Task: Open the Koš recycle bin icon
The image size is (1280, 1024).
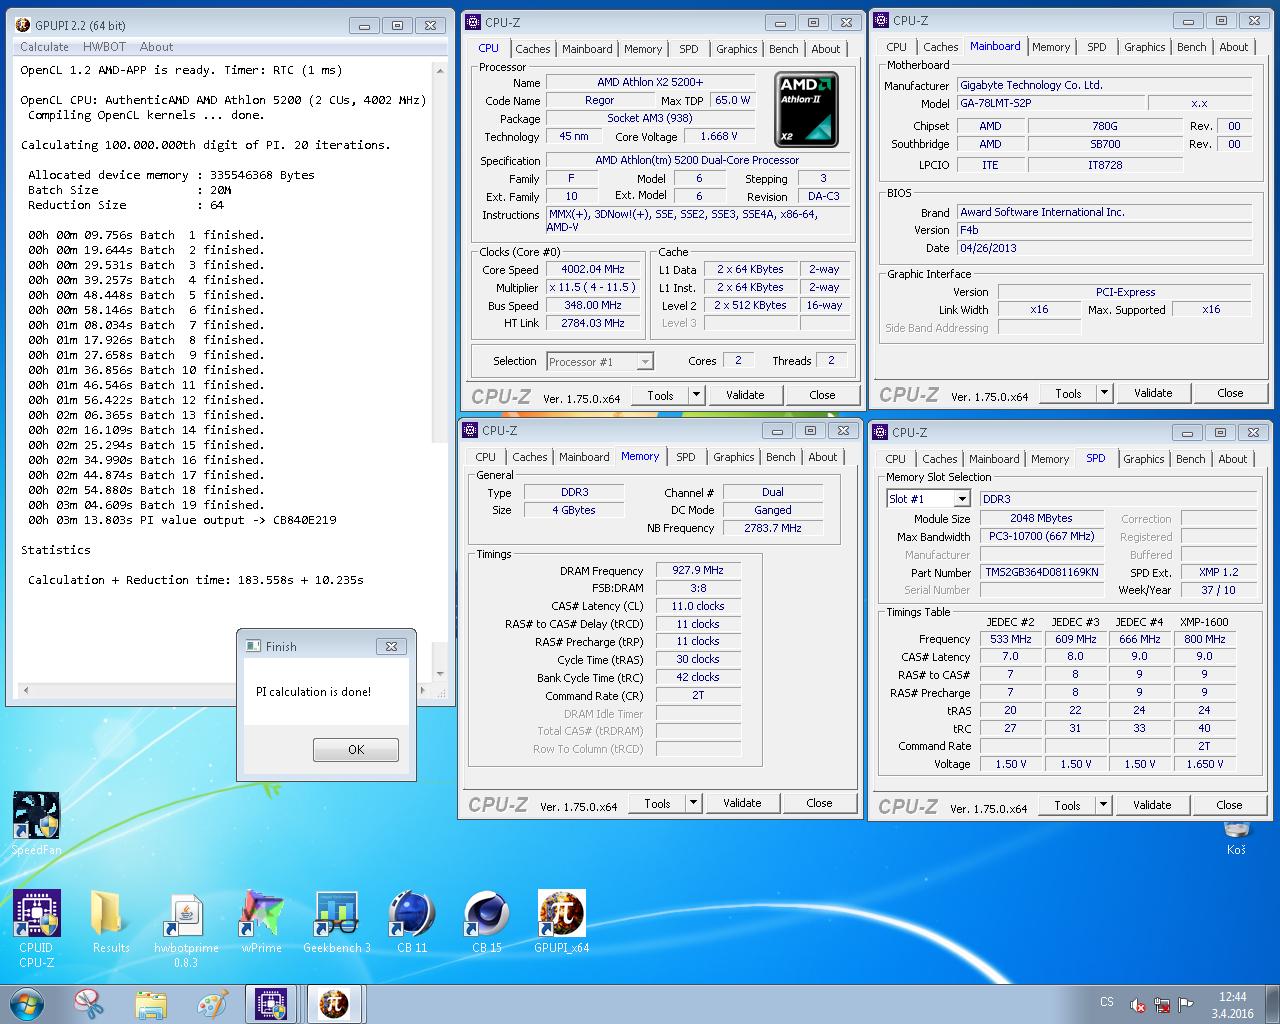Action: pyautogui.click(x=1236, y=838)
